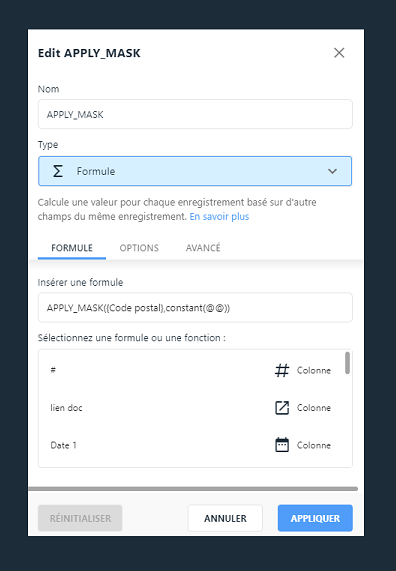Focus the Nom text field
The image size is (396, 571).
[x=195, y=114]
